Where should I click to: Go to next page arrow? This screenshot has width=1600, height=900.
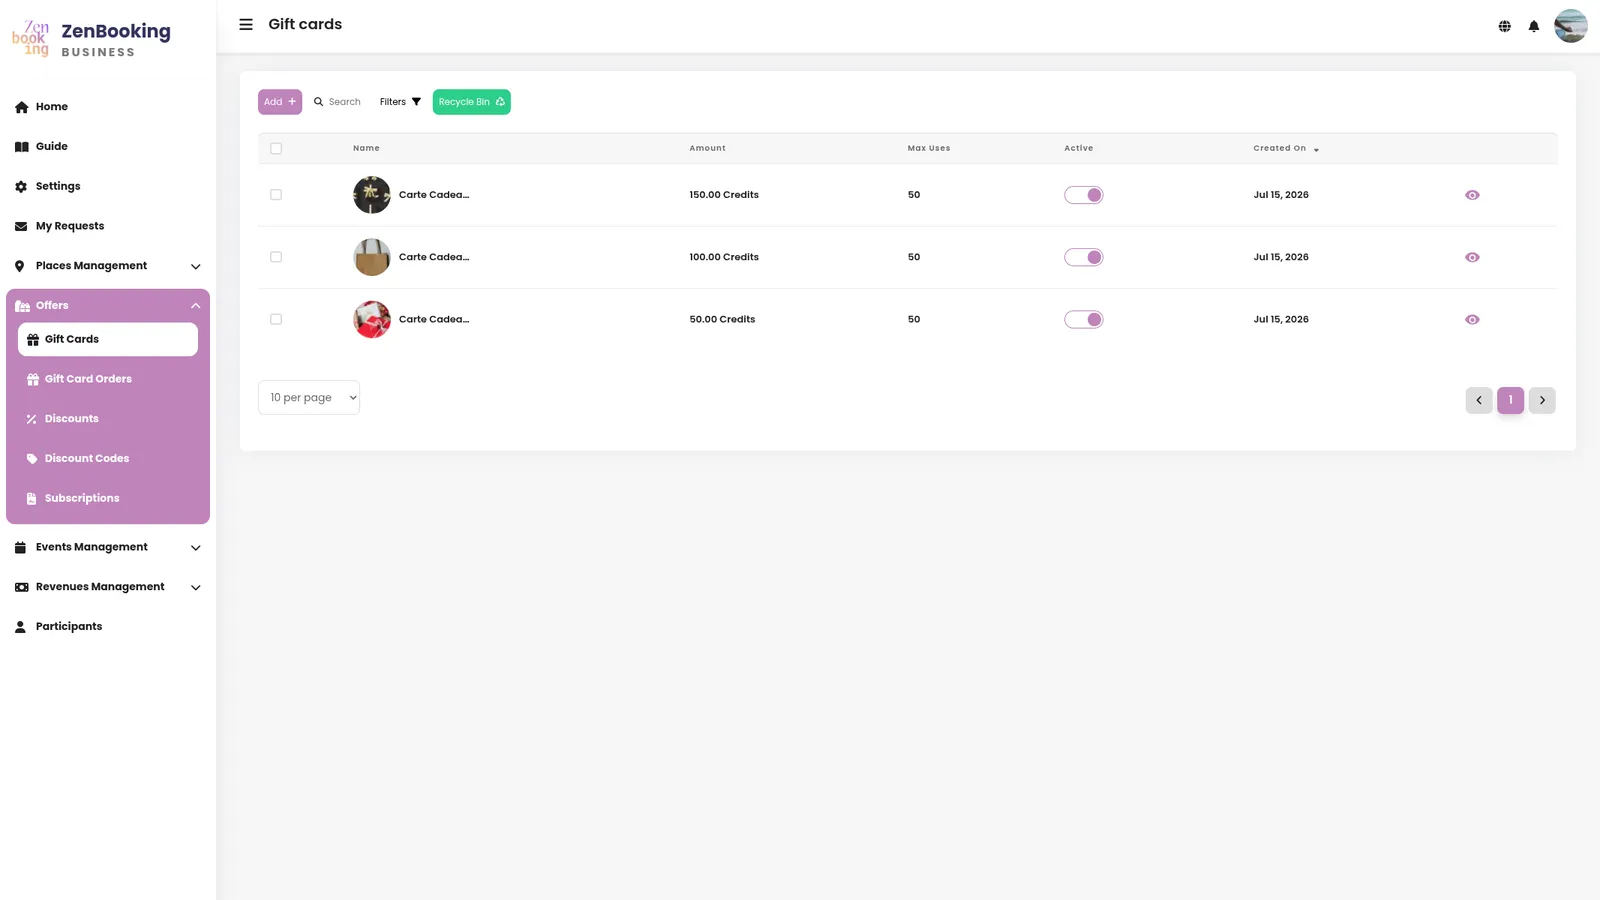pos(1542,400)
